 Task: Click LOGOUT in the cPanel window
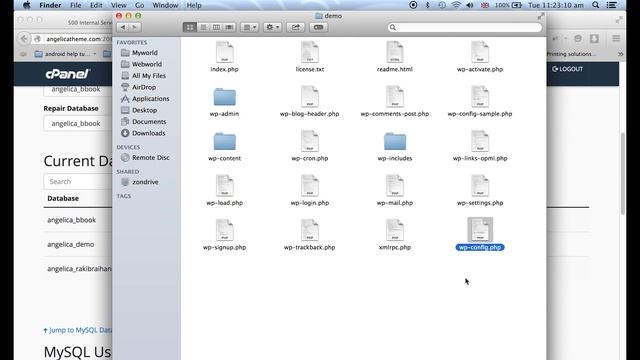coord(568,69)
